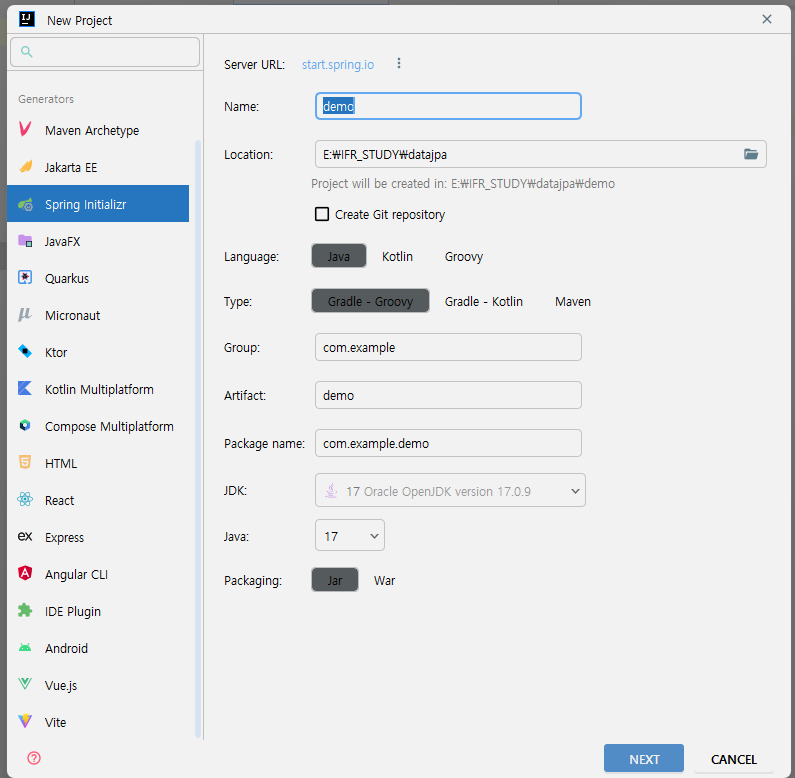The height and width of the screenshot is (778, 795).
Task: Click the generators list scrollbar
Action: [198, 439]
